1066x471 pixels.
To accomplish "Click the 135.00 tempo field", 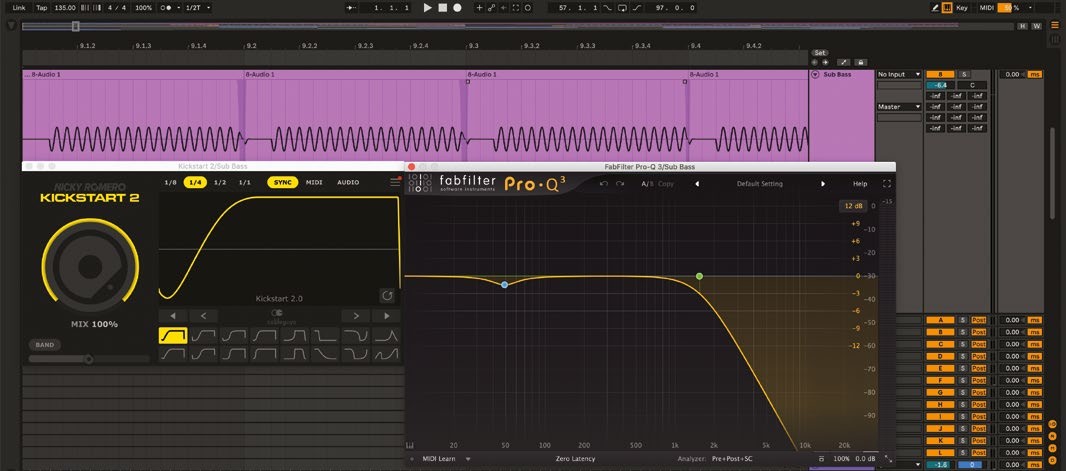I will pos(65,7).
